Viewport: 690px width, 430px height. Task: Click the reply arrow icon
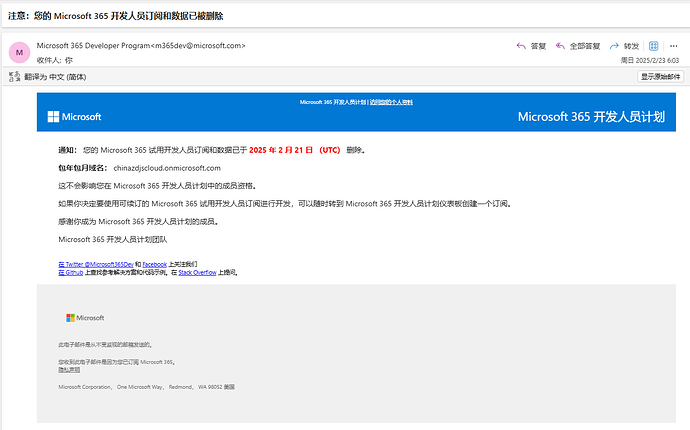pos(521,46)
